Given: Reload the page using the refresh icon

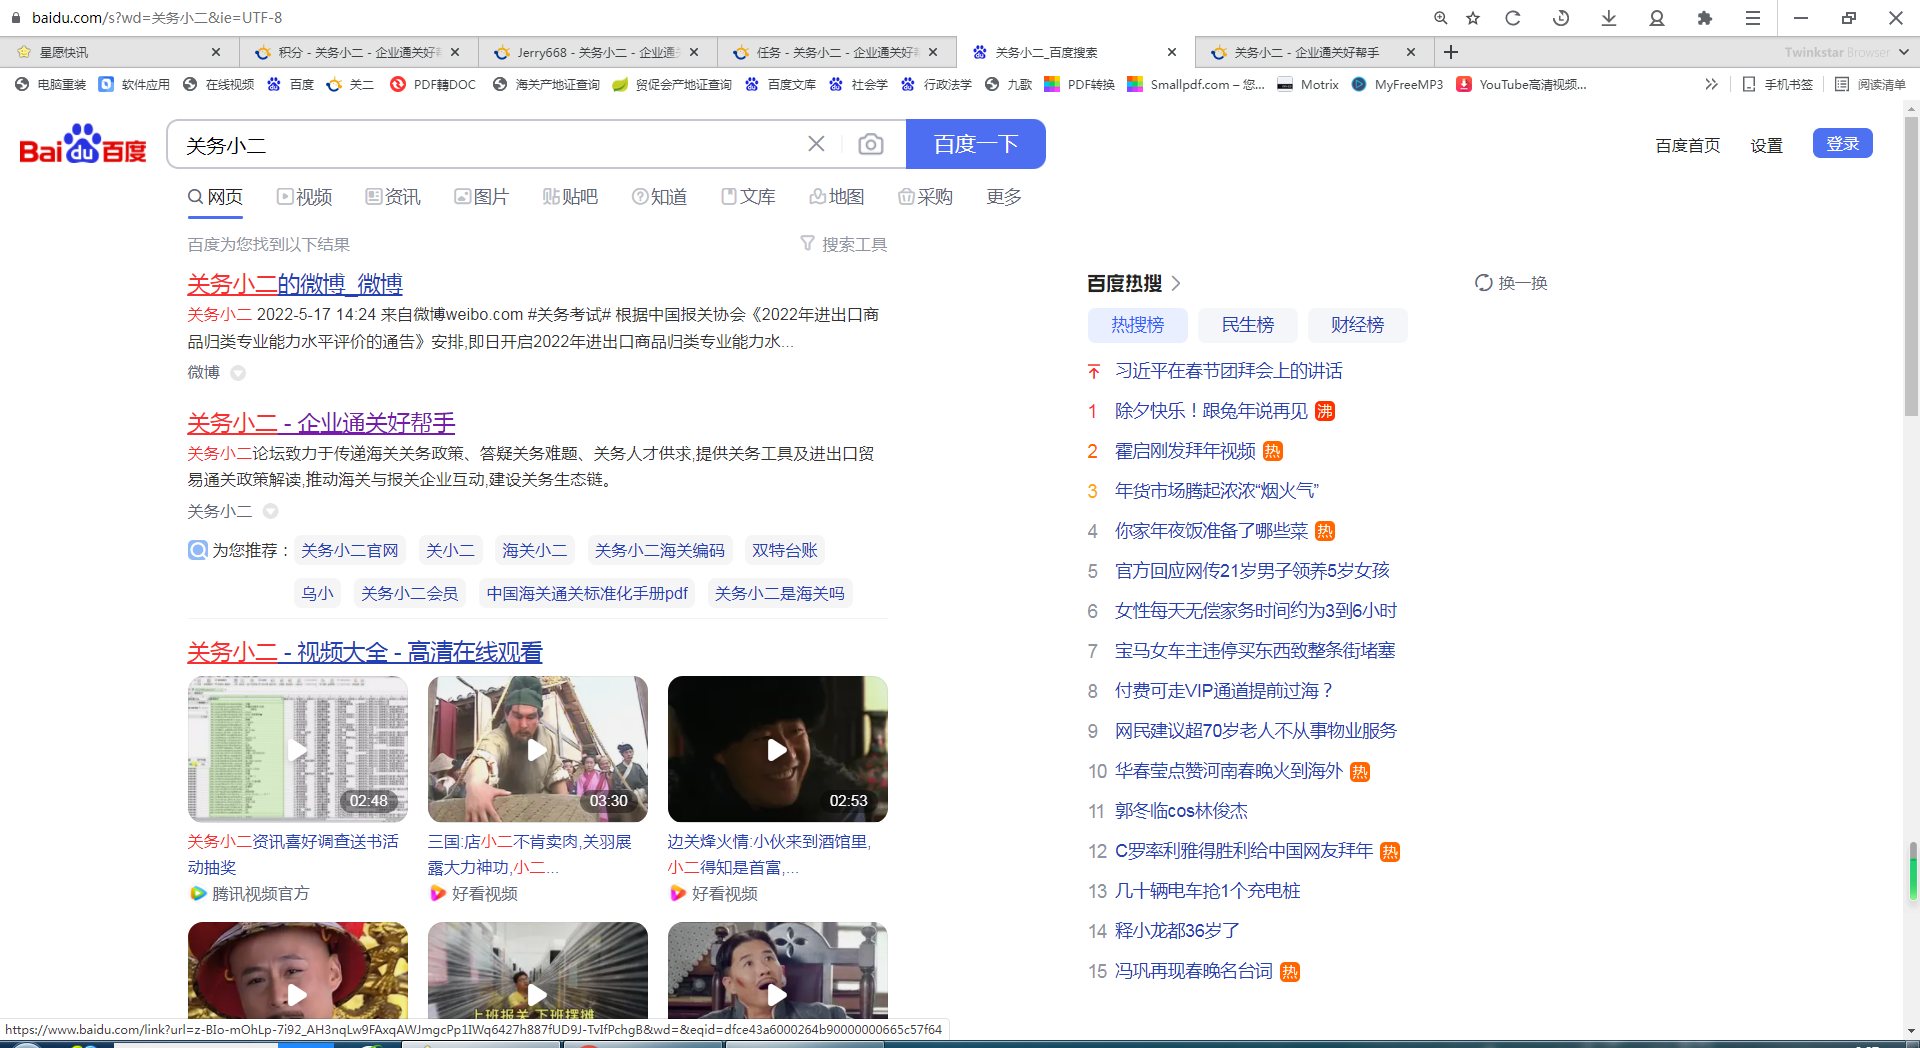Looking at the screenshot, I should pos(1513,18).
